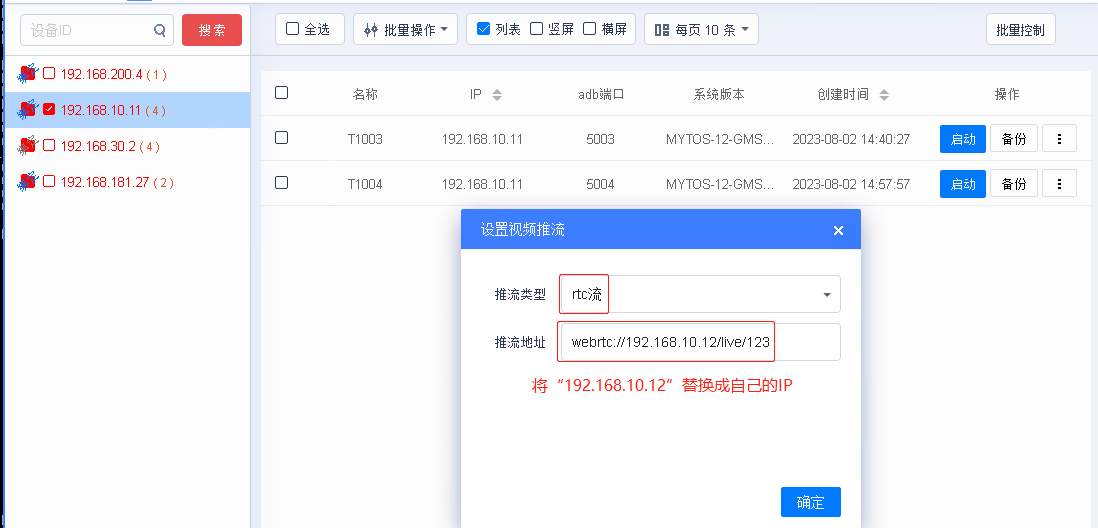
Task: Open the 批量操作 dropdown menu
Action: (405, 29)
